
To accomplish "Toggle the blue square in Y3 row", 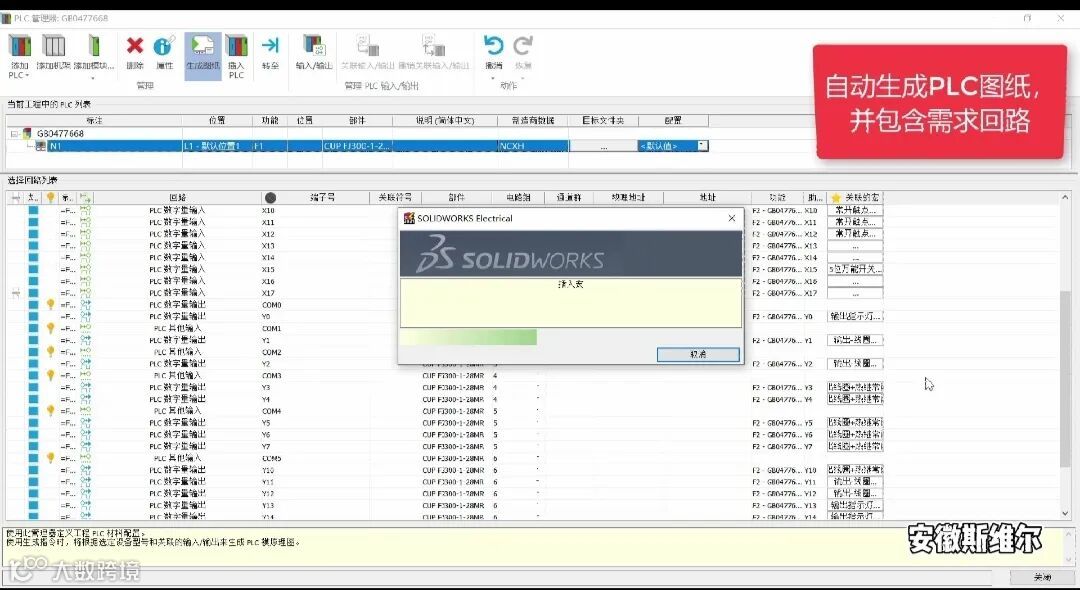I will click(x=33, y=388).
